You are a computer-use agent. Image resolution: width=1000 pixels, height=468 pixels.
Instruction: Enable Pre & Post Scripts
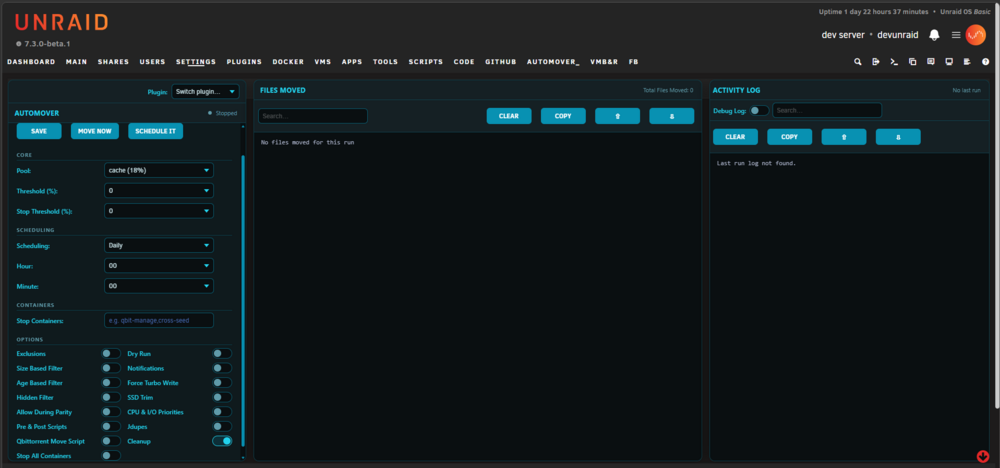(110, 427)
